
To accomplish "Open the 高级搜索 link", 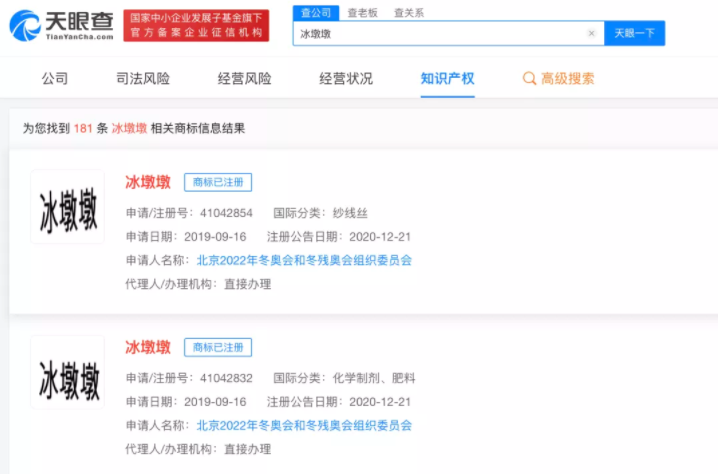I will pyautogui.click(x=567, y=78).
